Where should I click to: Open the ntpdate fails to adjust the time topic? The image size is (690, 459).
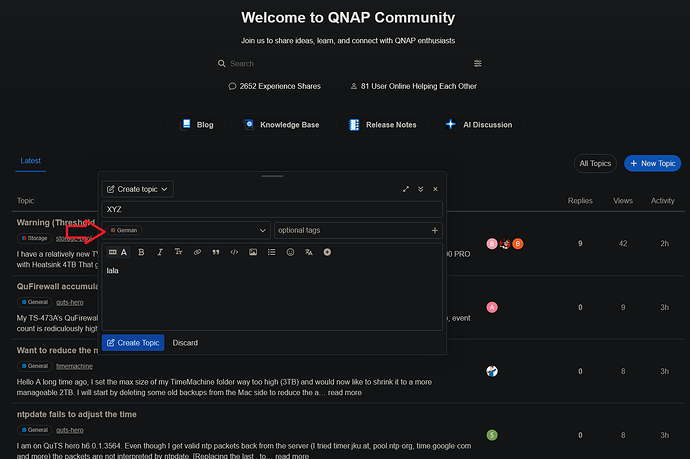click(77, 415)
